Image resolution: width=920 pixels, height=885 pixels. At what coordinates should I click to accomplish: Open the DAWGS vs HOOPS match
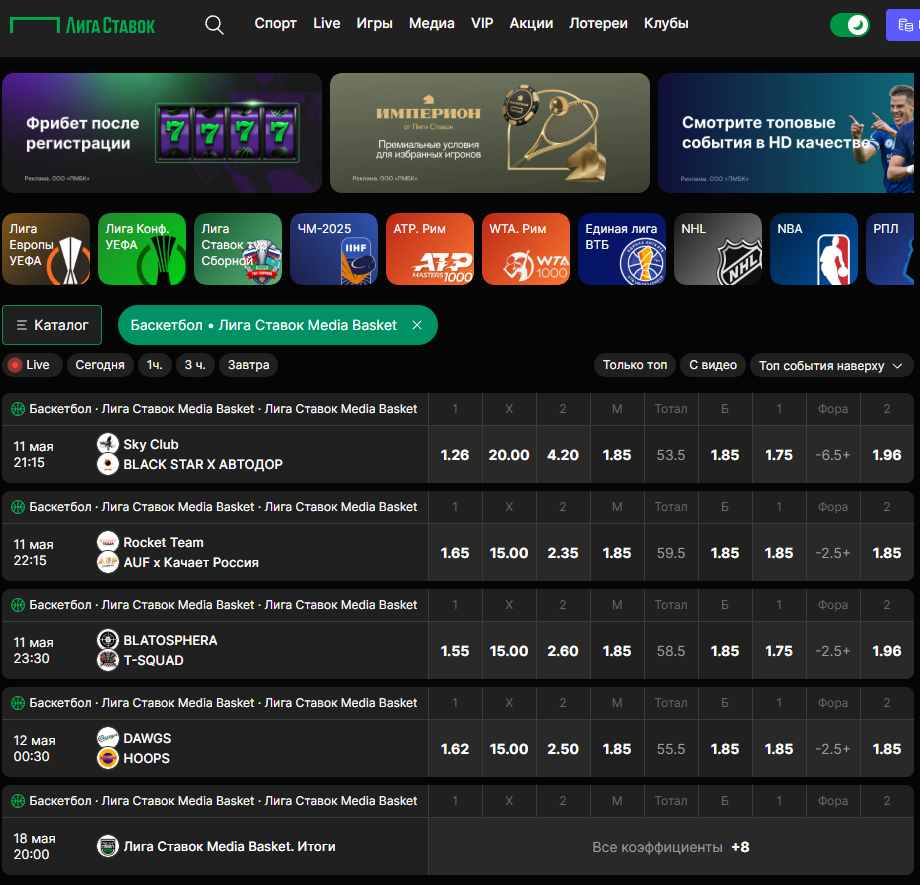tap(215, 748)
